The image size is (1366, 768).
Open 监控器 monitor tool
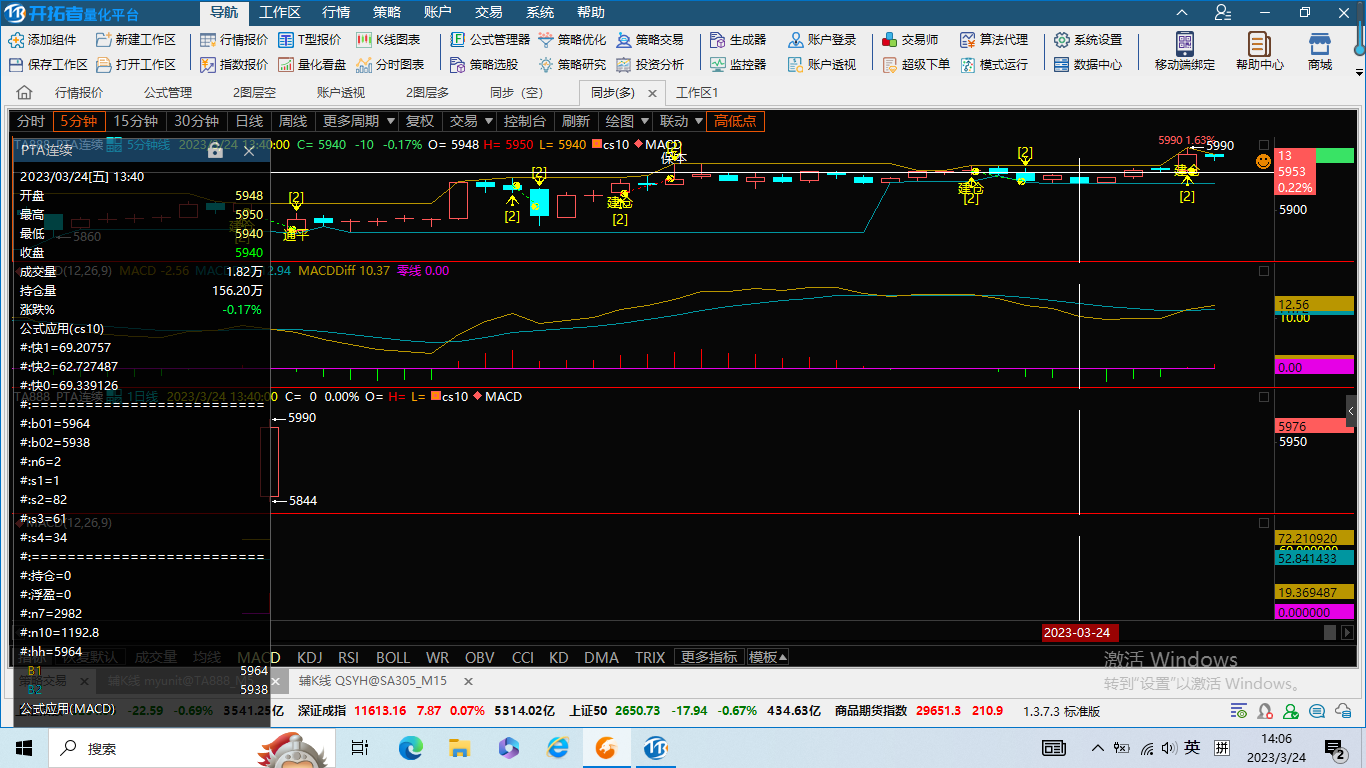[738, 64]
